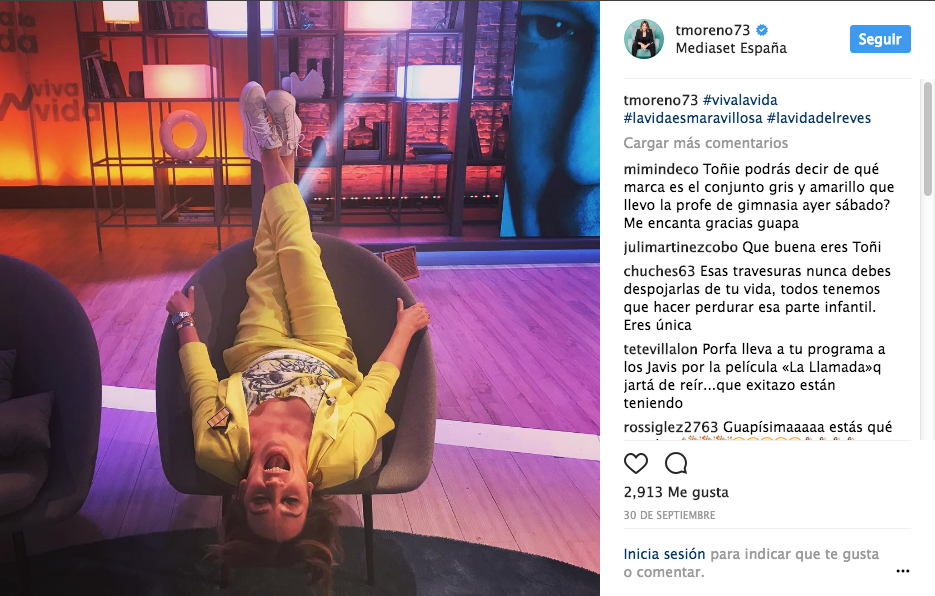Open commenter rossiglez2763's profile
The image size is (935, 596).
[x=671, y=427]
